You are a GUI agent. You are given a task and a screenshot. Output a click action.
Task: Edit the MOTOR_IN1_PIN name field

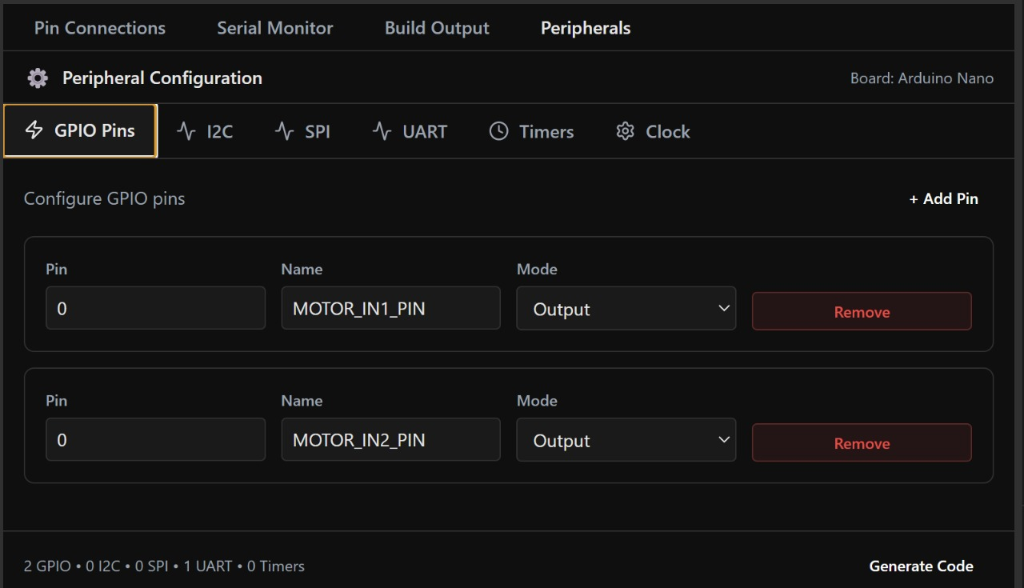point(390,309)
